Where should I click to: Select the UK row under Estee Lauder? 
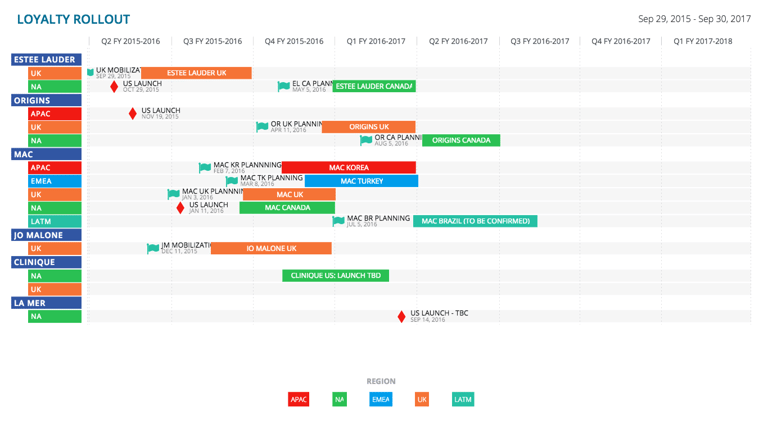(55, 73)
